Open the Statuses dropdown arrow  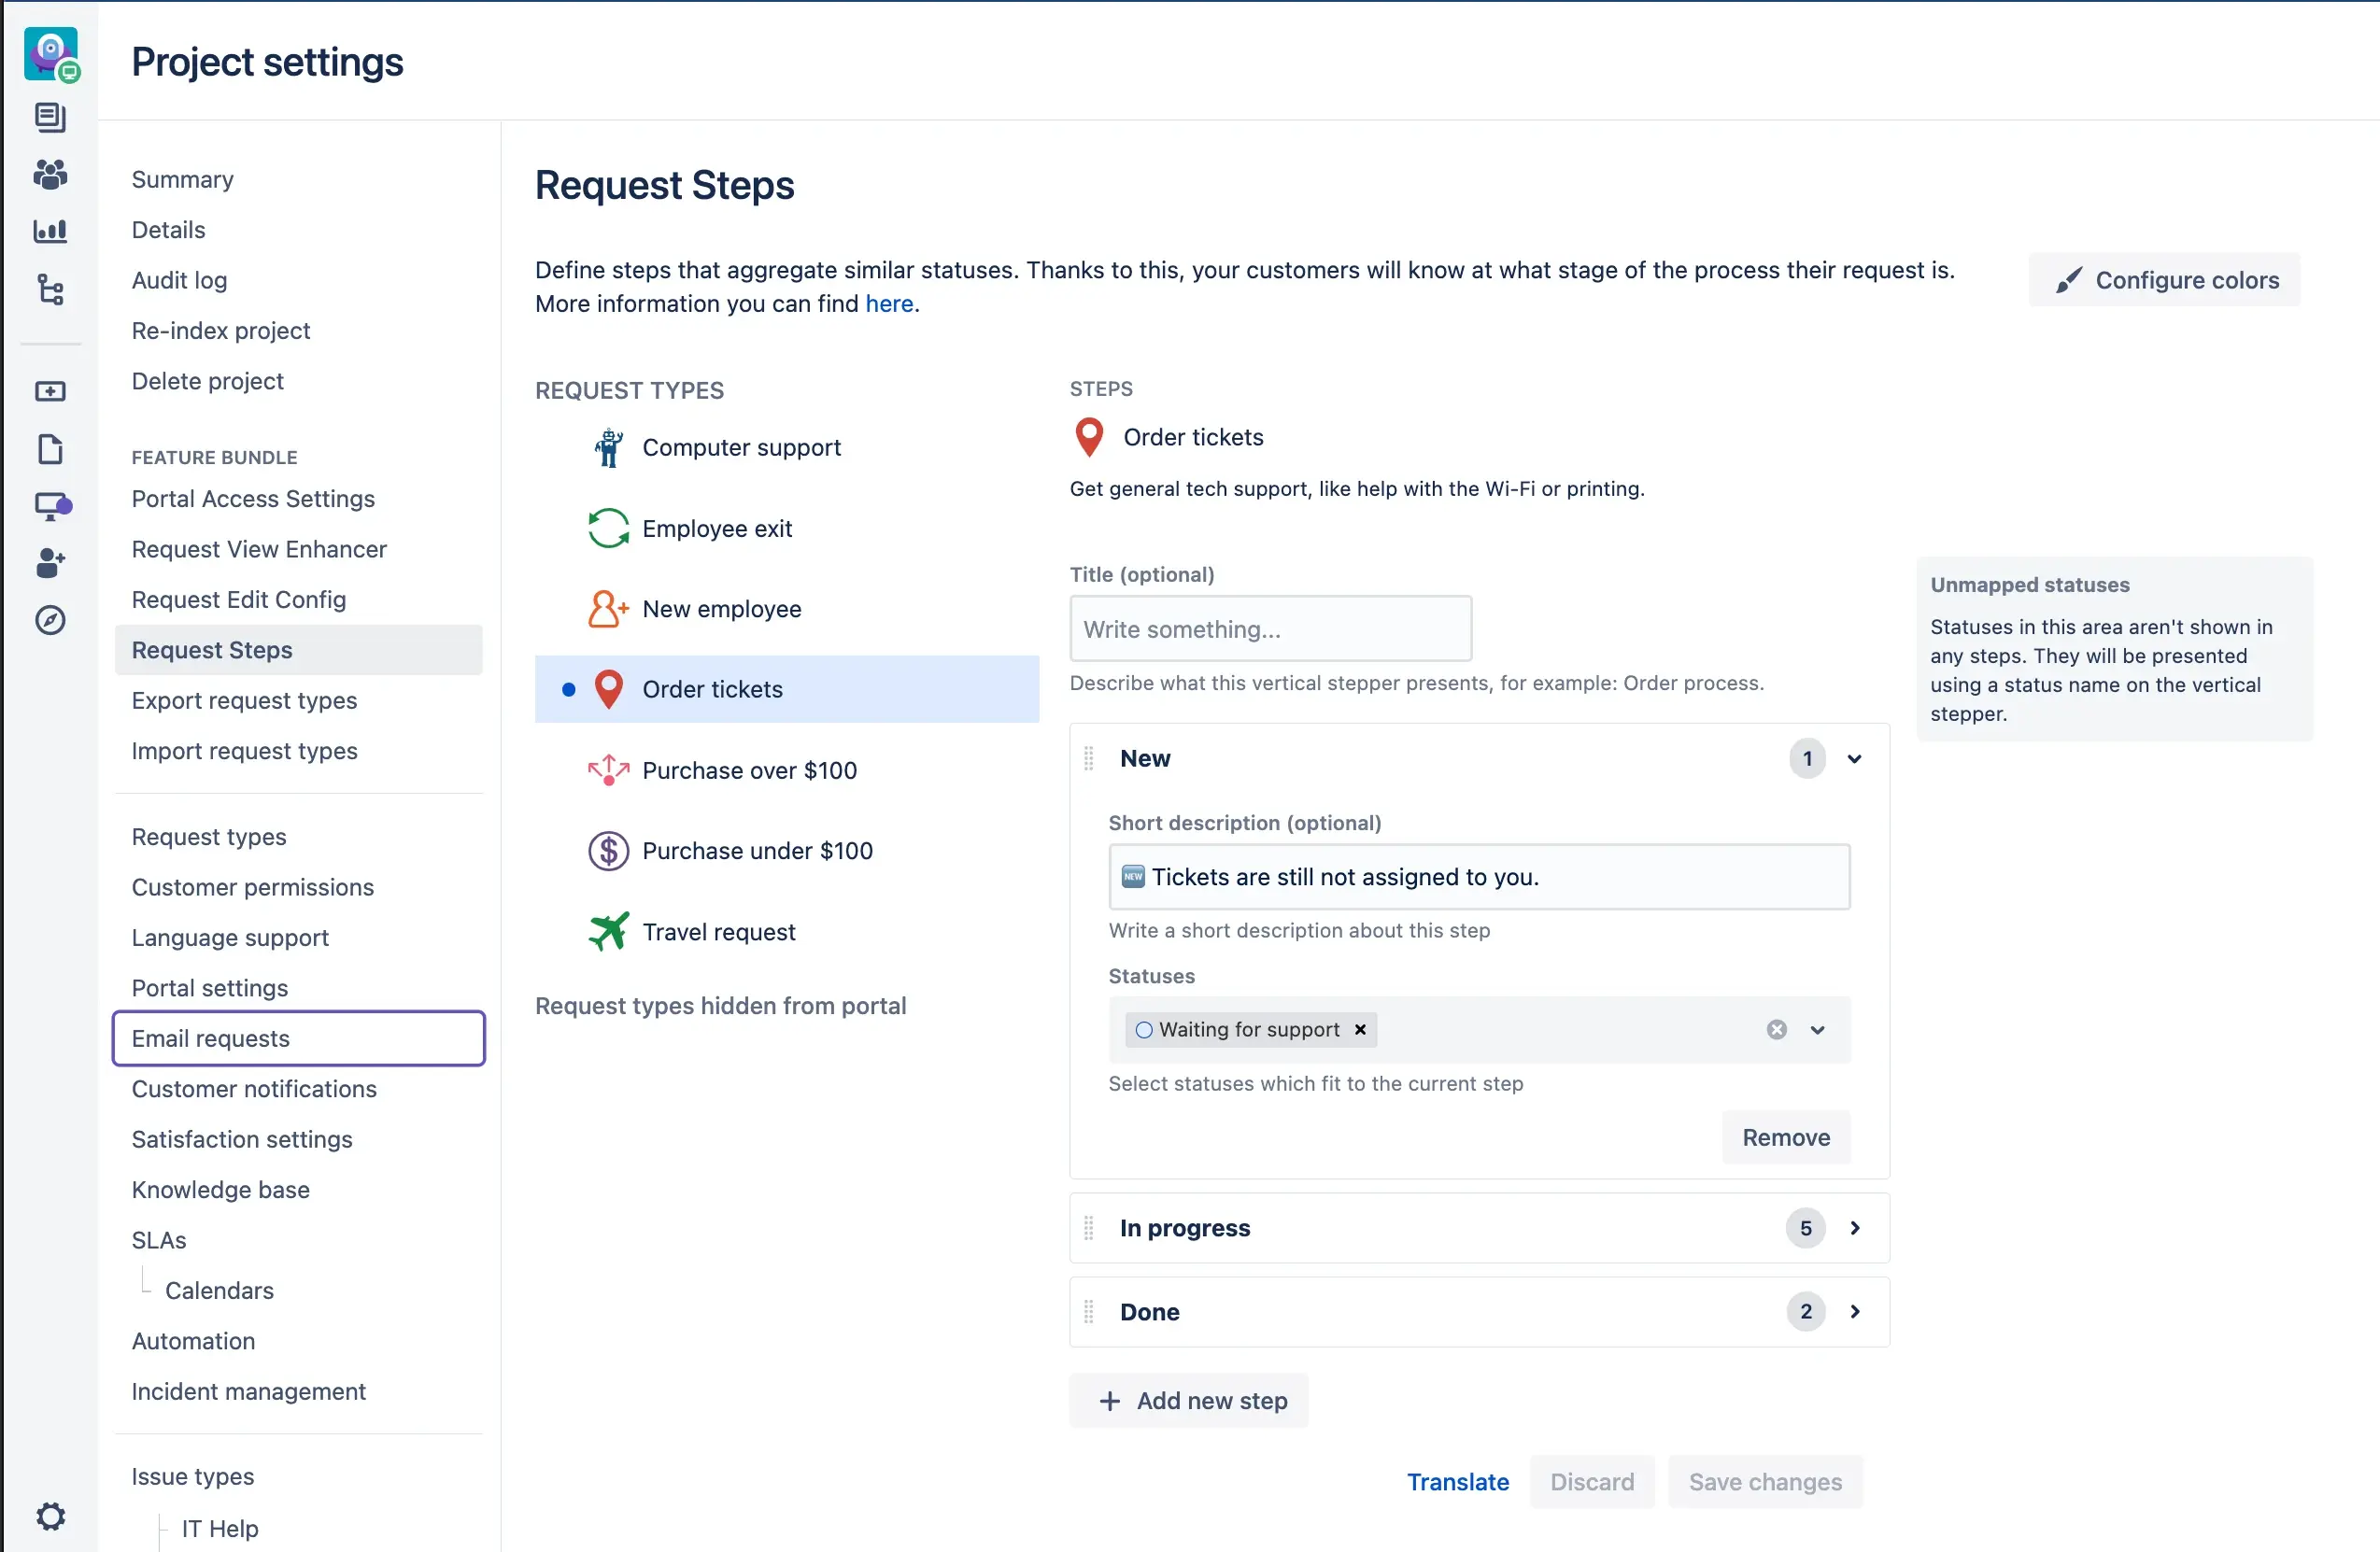pyautogui.click(x=1817, y=1029)
